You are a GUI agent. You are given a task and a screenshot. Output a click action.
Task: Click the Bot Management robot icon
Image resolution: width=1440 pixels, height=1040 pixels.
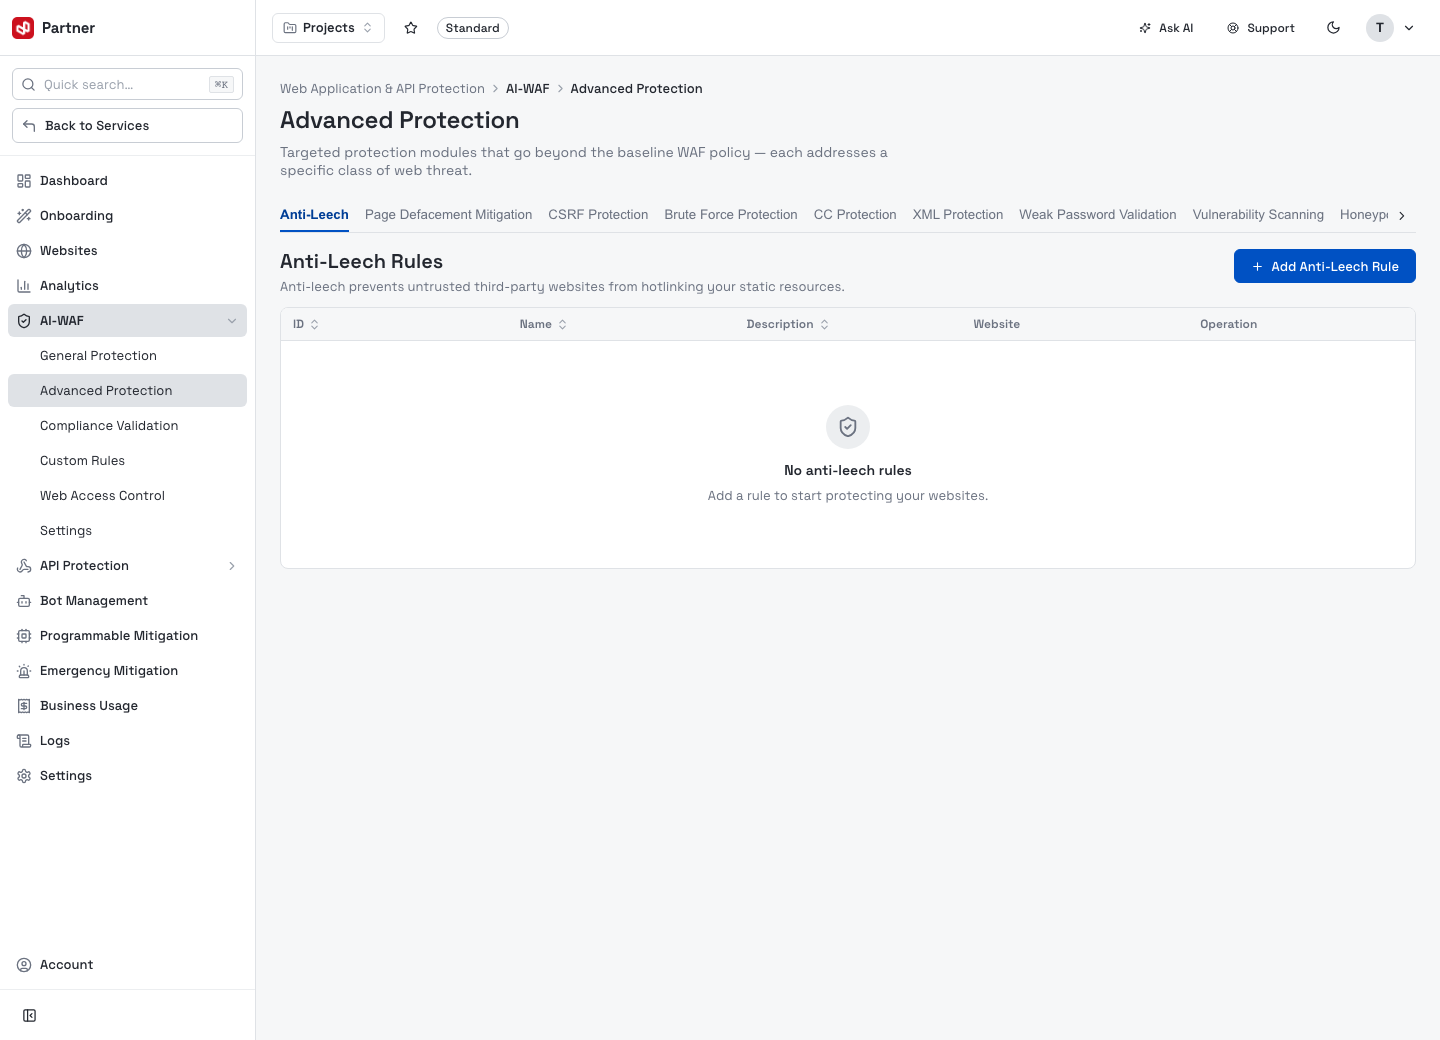click(x=24, y=601)
